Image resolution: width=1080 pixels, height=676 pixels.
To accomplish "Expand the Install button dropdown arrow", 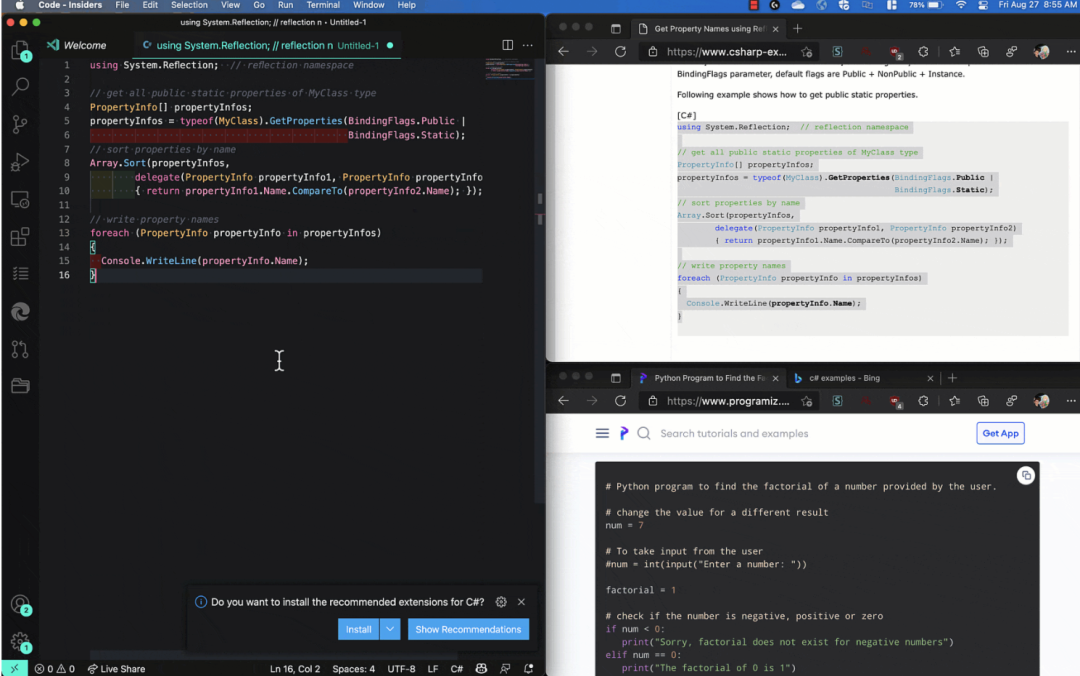I will (391, 629).
